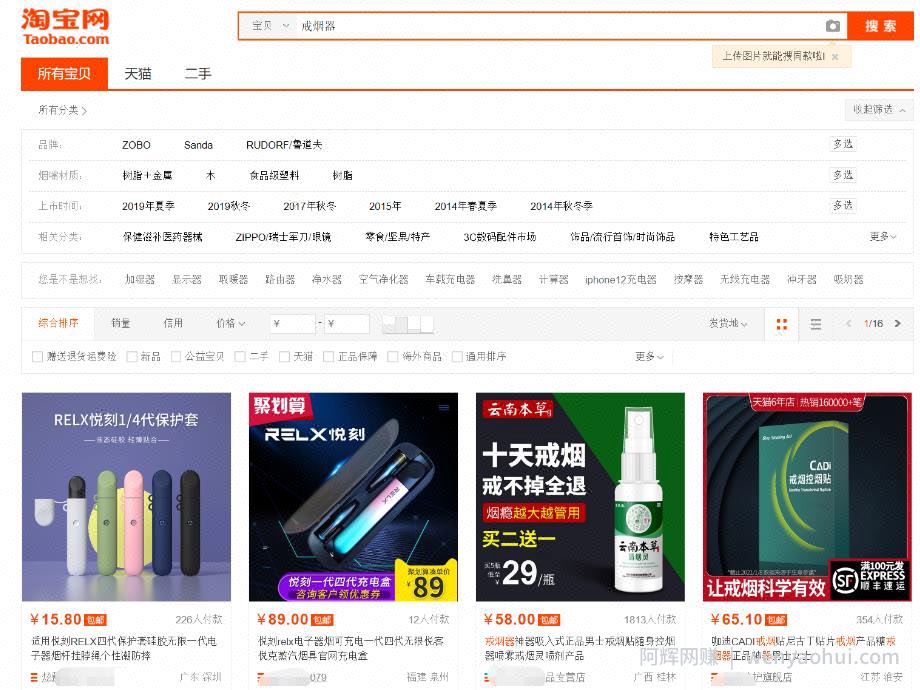Select launch time 2019年夏季

click(x=148, y=206)
